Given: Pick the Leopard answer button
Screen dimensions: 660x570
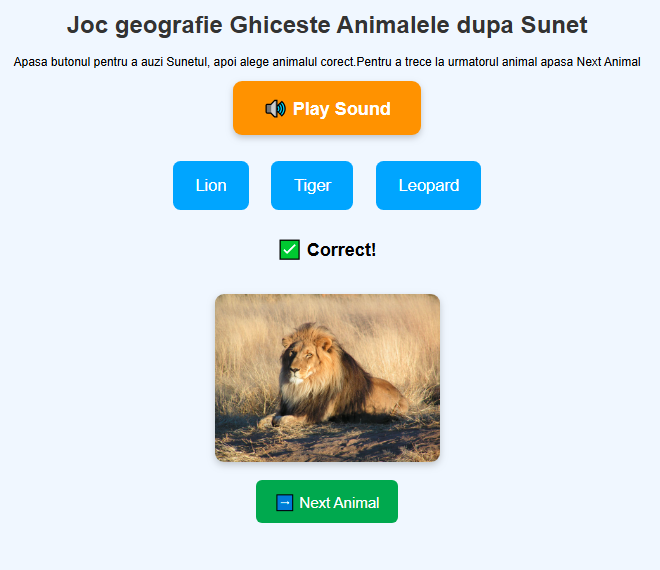Looking at the screenshot, I should click(x=428, y=185).
